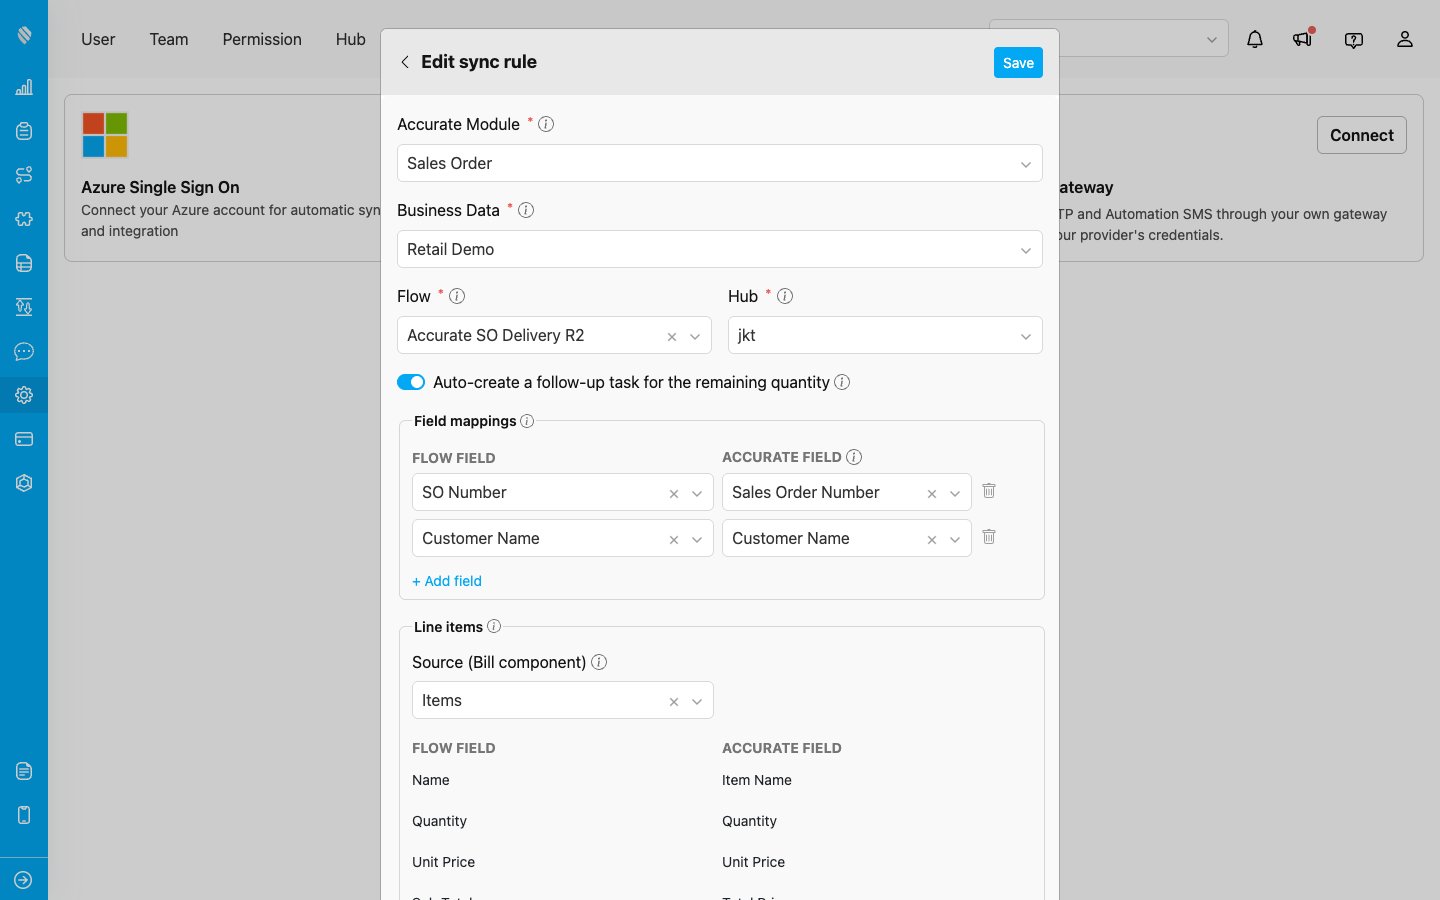Image resolution: width=1440 pixels, height=900 pixels.
Task: Open the Source Items dropdown
Action: pyautogui.click(x=563, y=700)
